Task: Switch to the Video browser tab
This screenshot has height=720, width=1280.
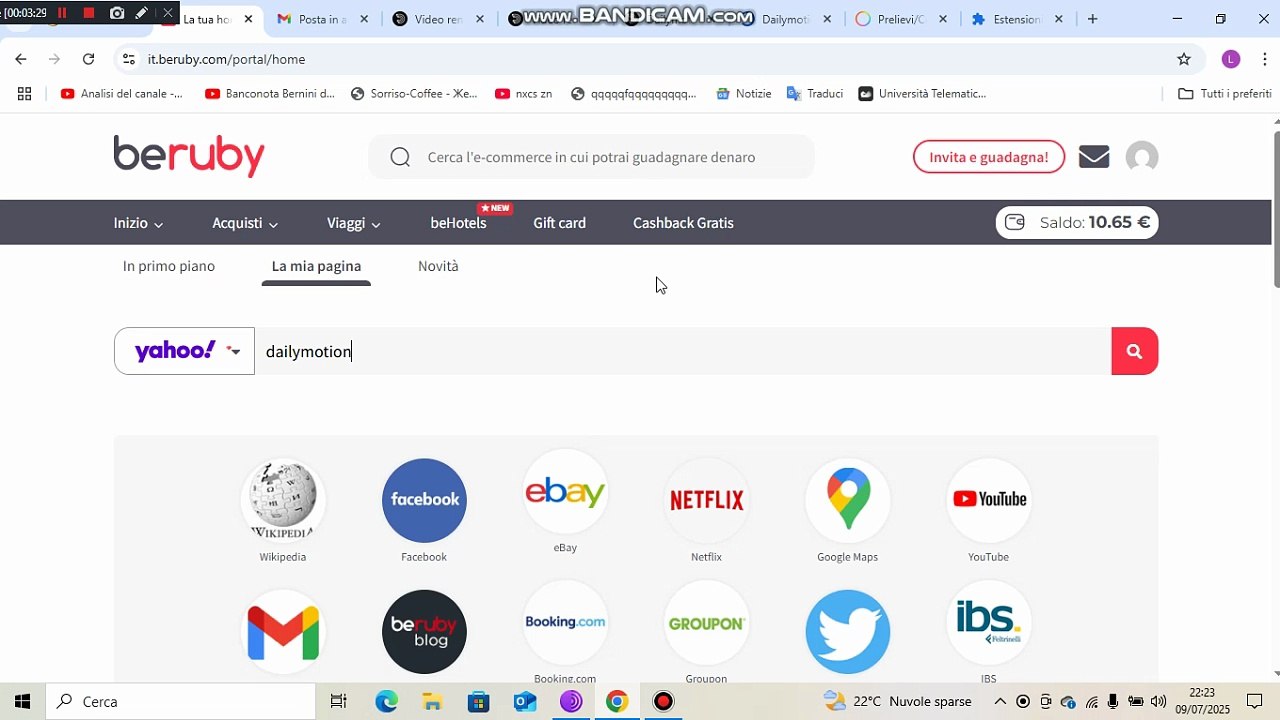Action: click(x=439, y=19)
